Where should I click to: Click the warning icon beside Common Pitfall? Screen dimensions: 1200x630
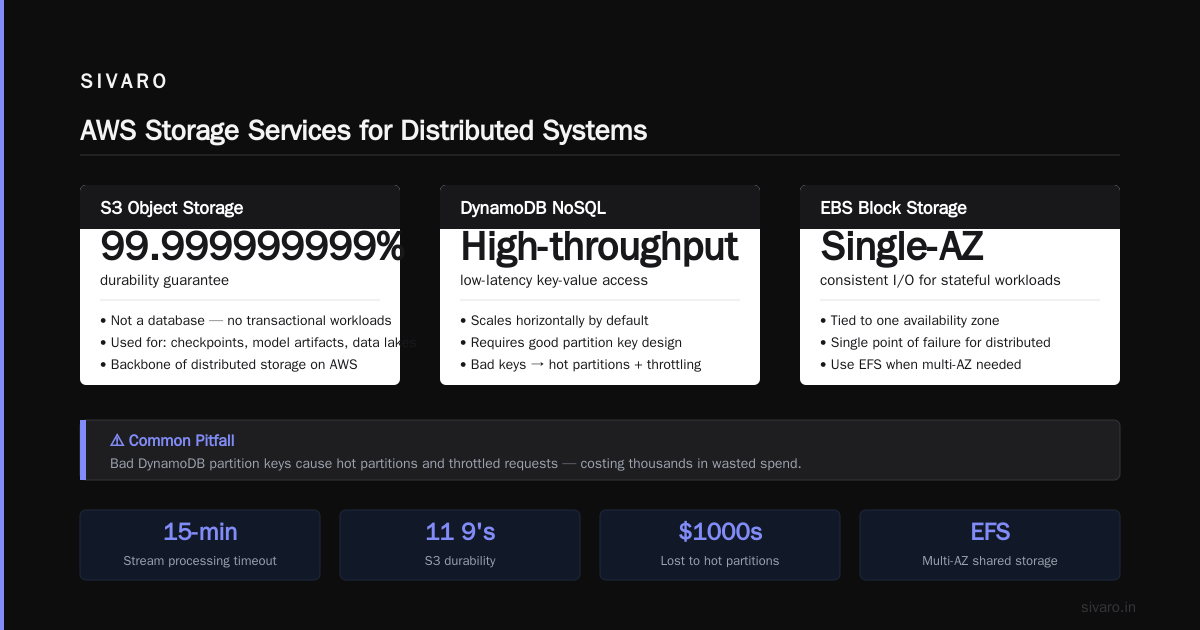tap(117, 441)
